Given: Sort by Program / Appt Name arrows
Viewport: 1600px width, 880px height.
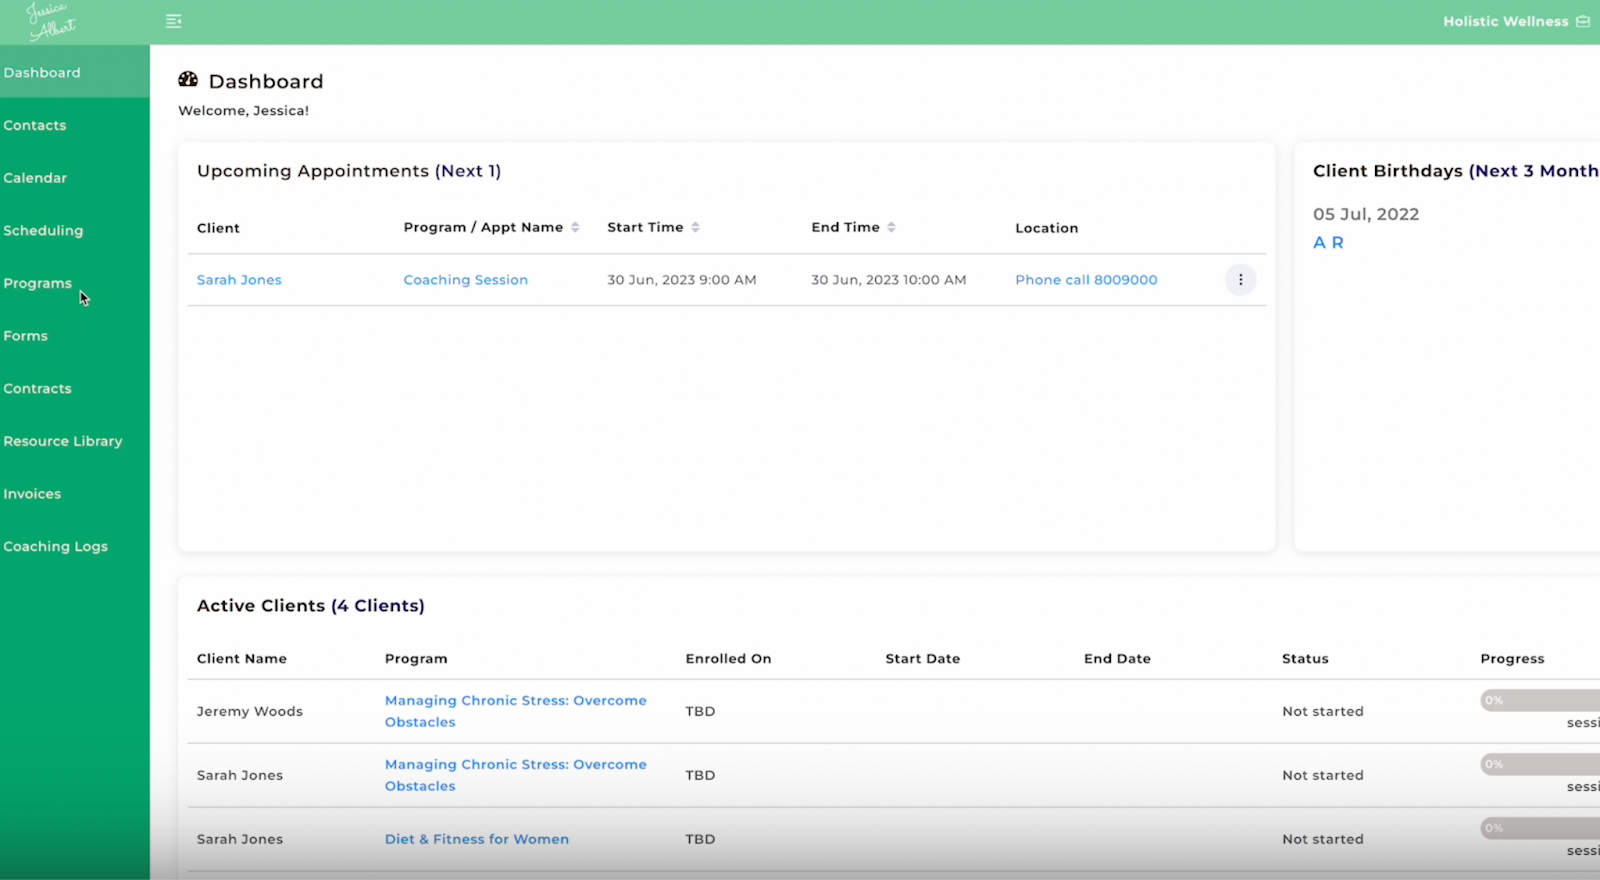Looking at the screenshot, I should tap(575, 228).
